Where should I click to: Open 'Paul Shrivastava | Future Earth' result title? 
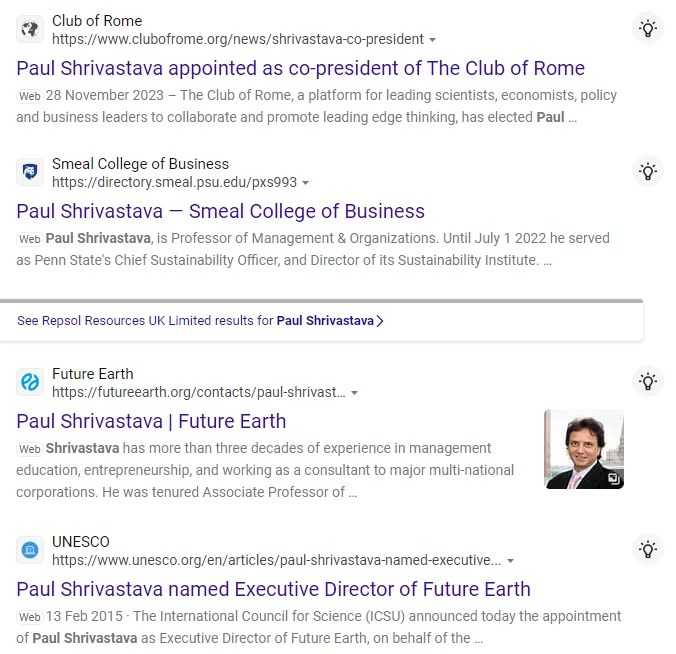[151, 421]
